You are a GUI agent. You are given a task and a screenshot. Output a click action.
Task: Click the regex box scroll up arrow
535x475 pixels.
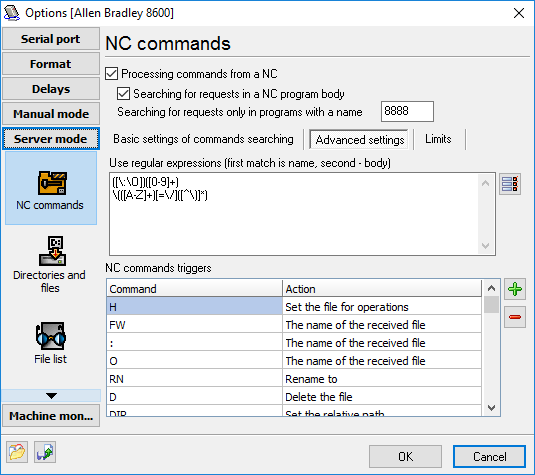(486, 183)
